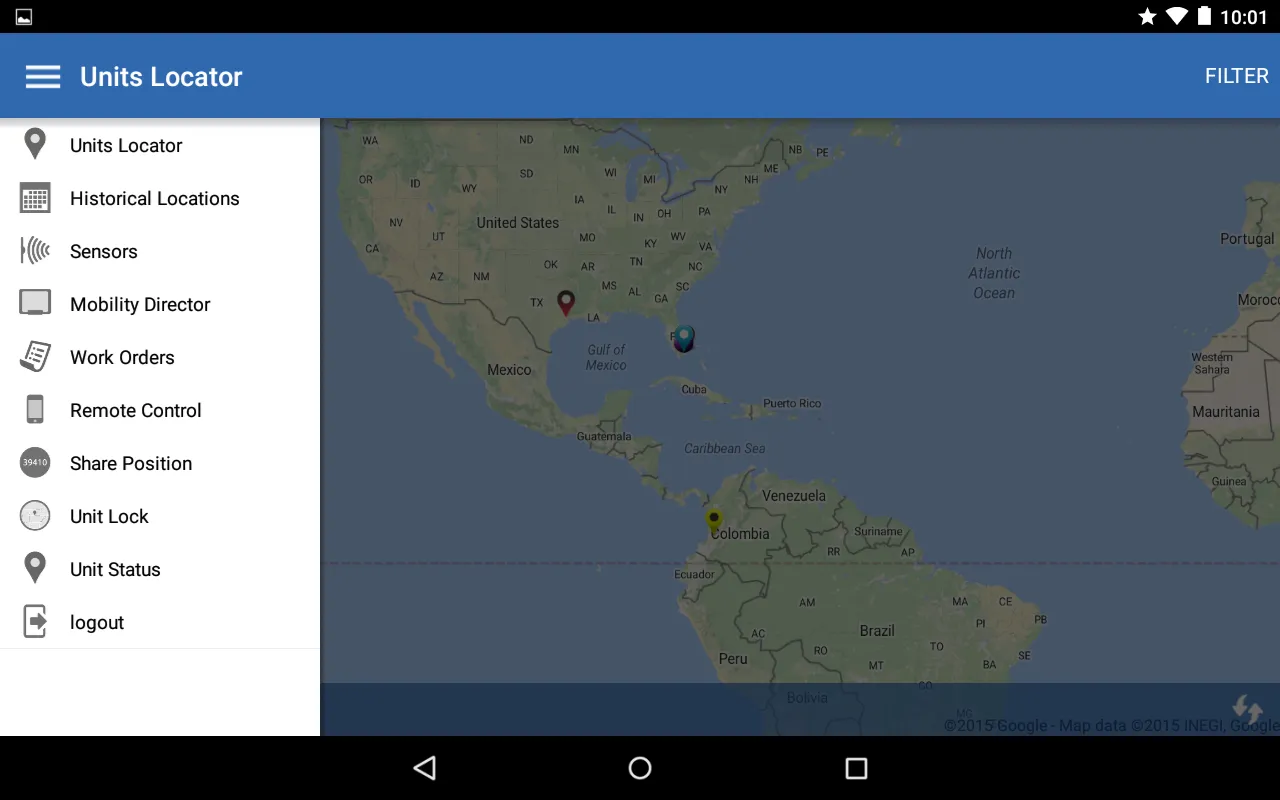Open the Work Orders menu entry
The width and height of the screenshot is (1280, 800).
(122, 358)
